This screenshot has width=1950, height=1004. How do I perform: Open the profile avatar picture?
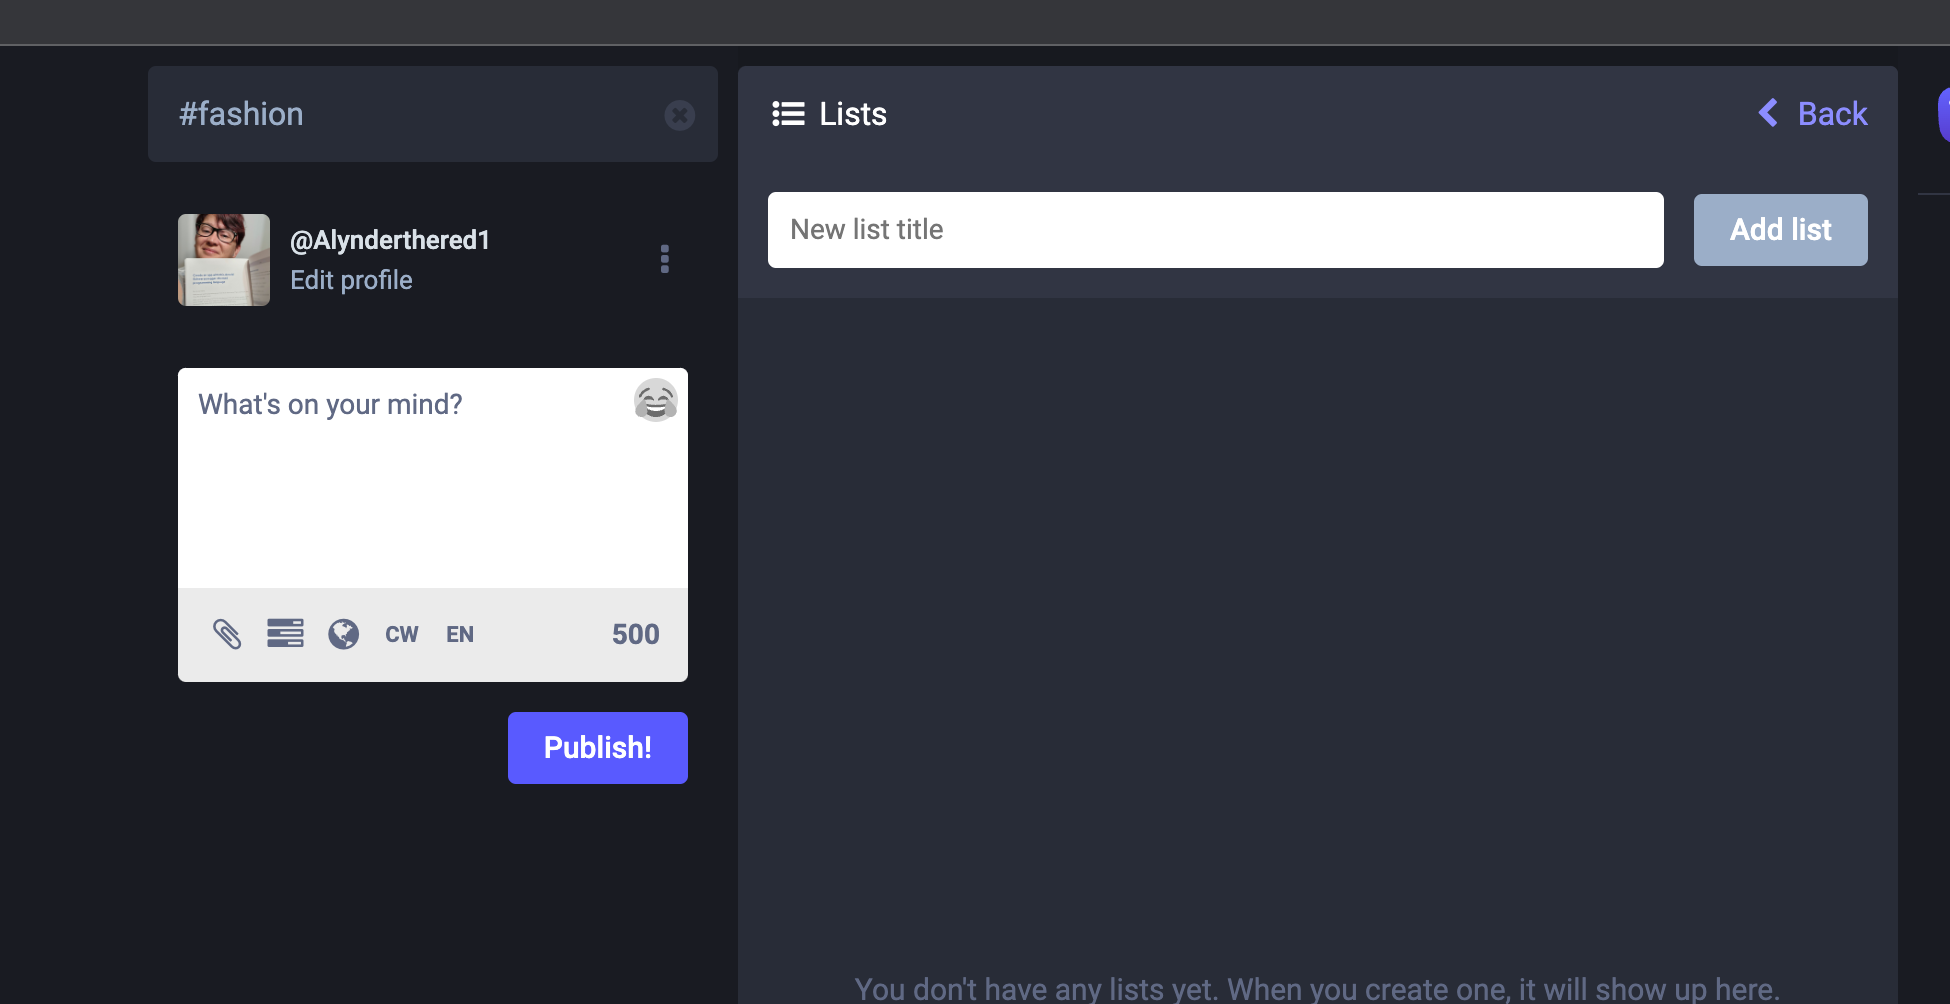pyautogui.click(x=224, y=260)
